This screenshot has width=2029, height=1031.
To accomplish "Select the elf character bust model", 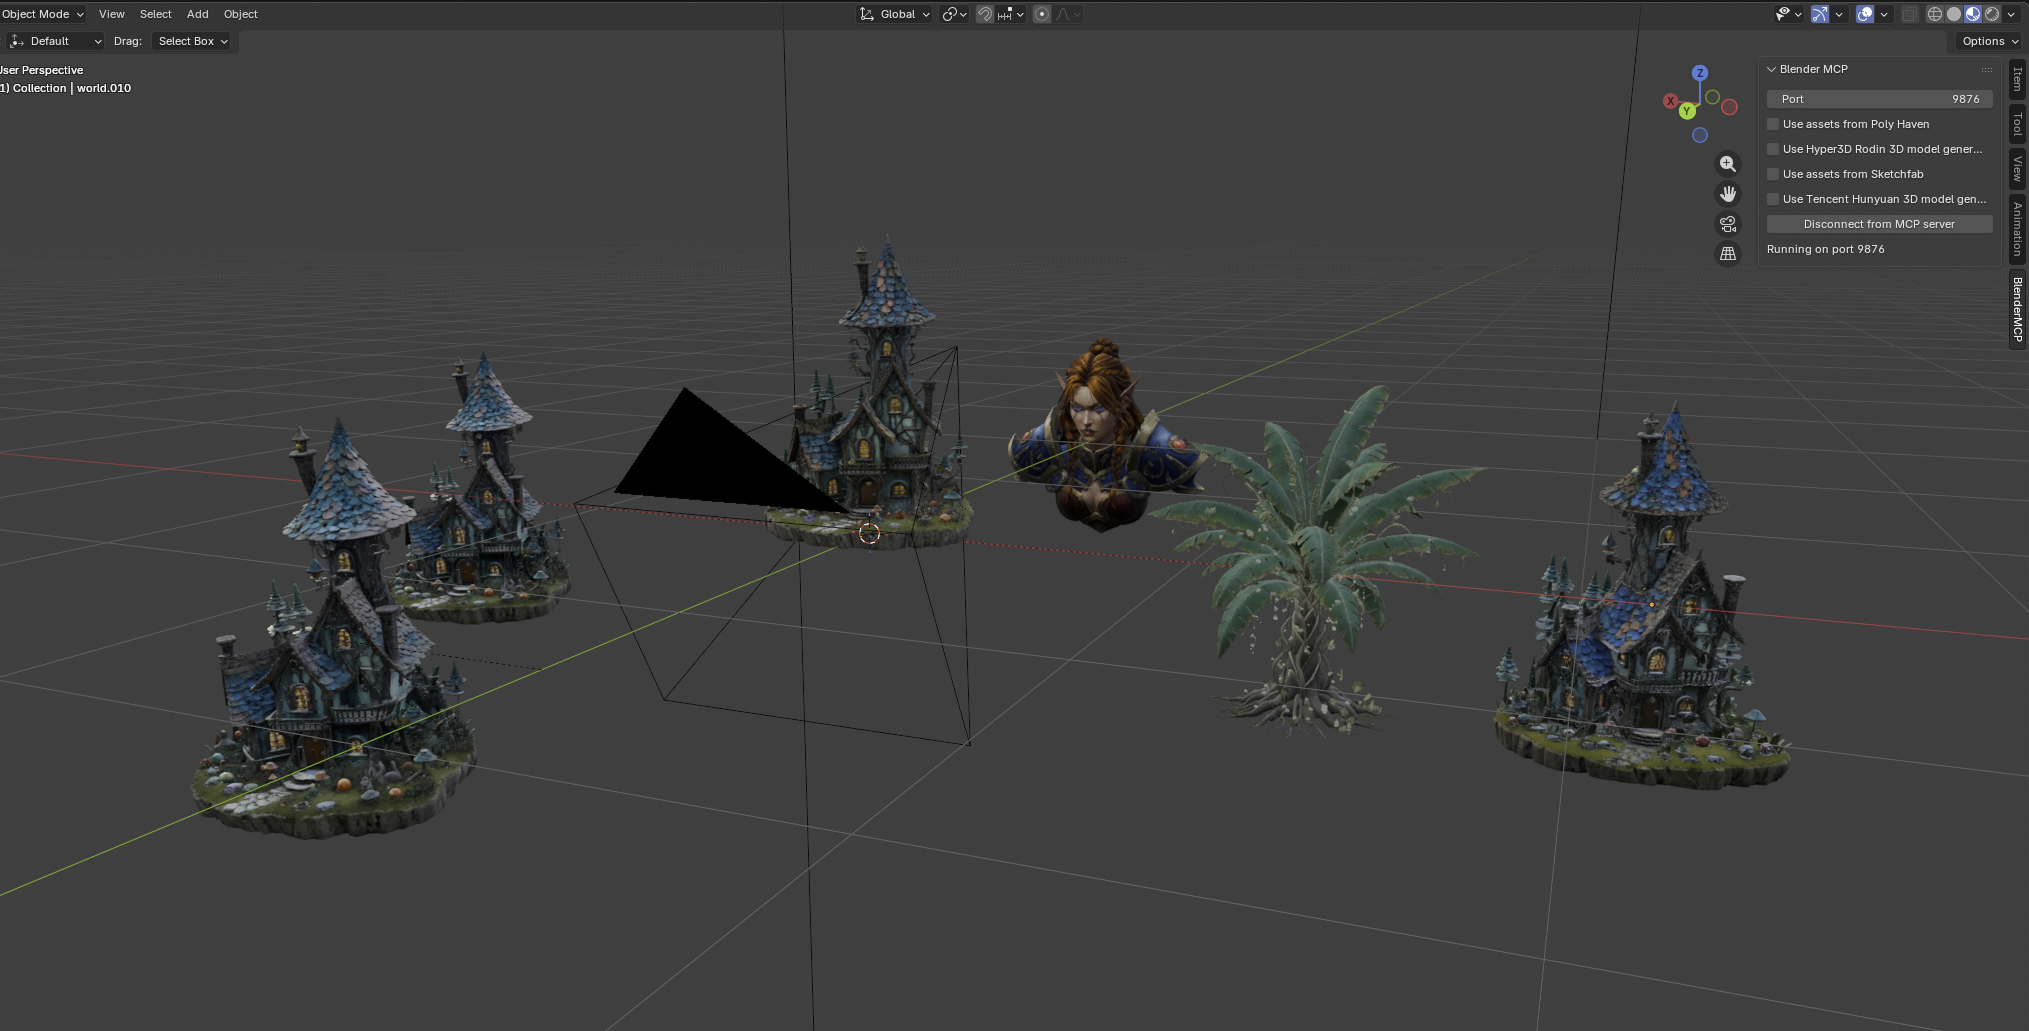I will (1103, 435).
